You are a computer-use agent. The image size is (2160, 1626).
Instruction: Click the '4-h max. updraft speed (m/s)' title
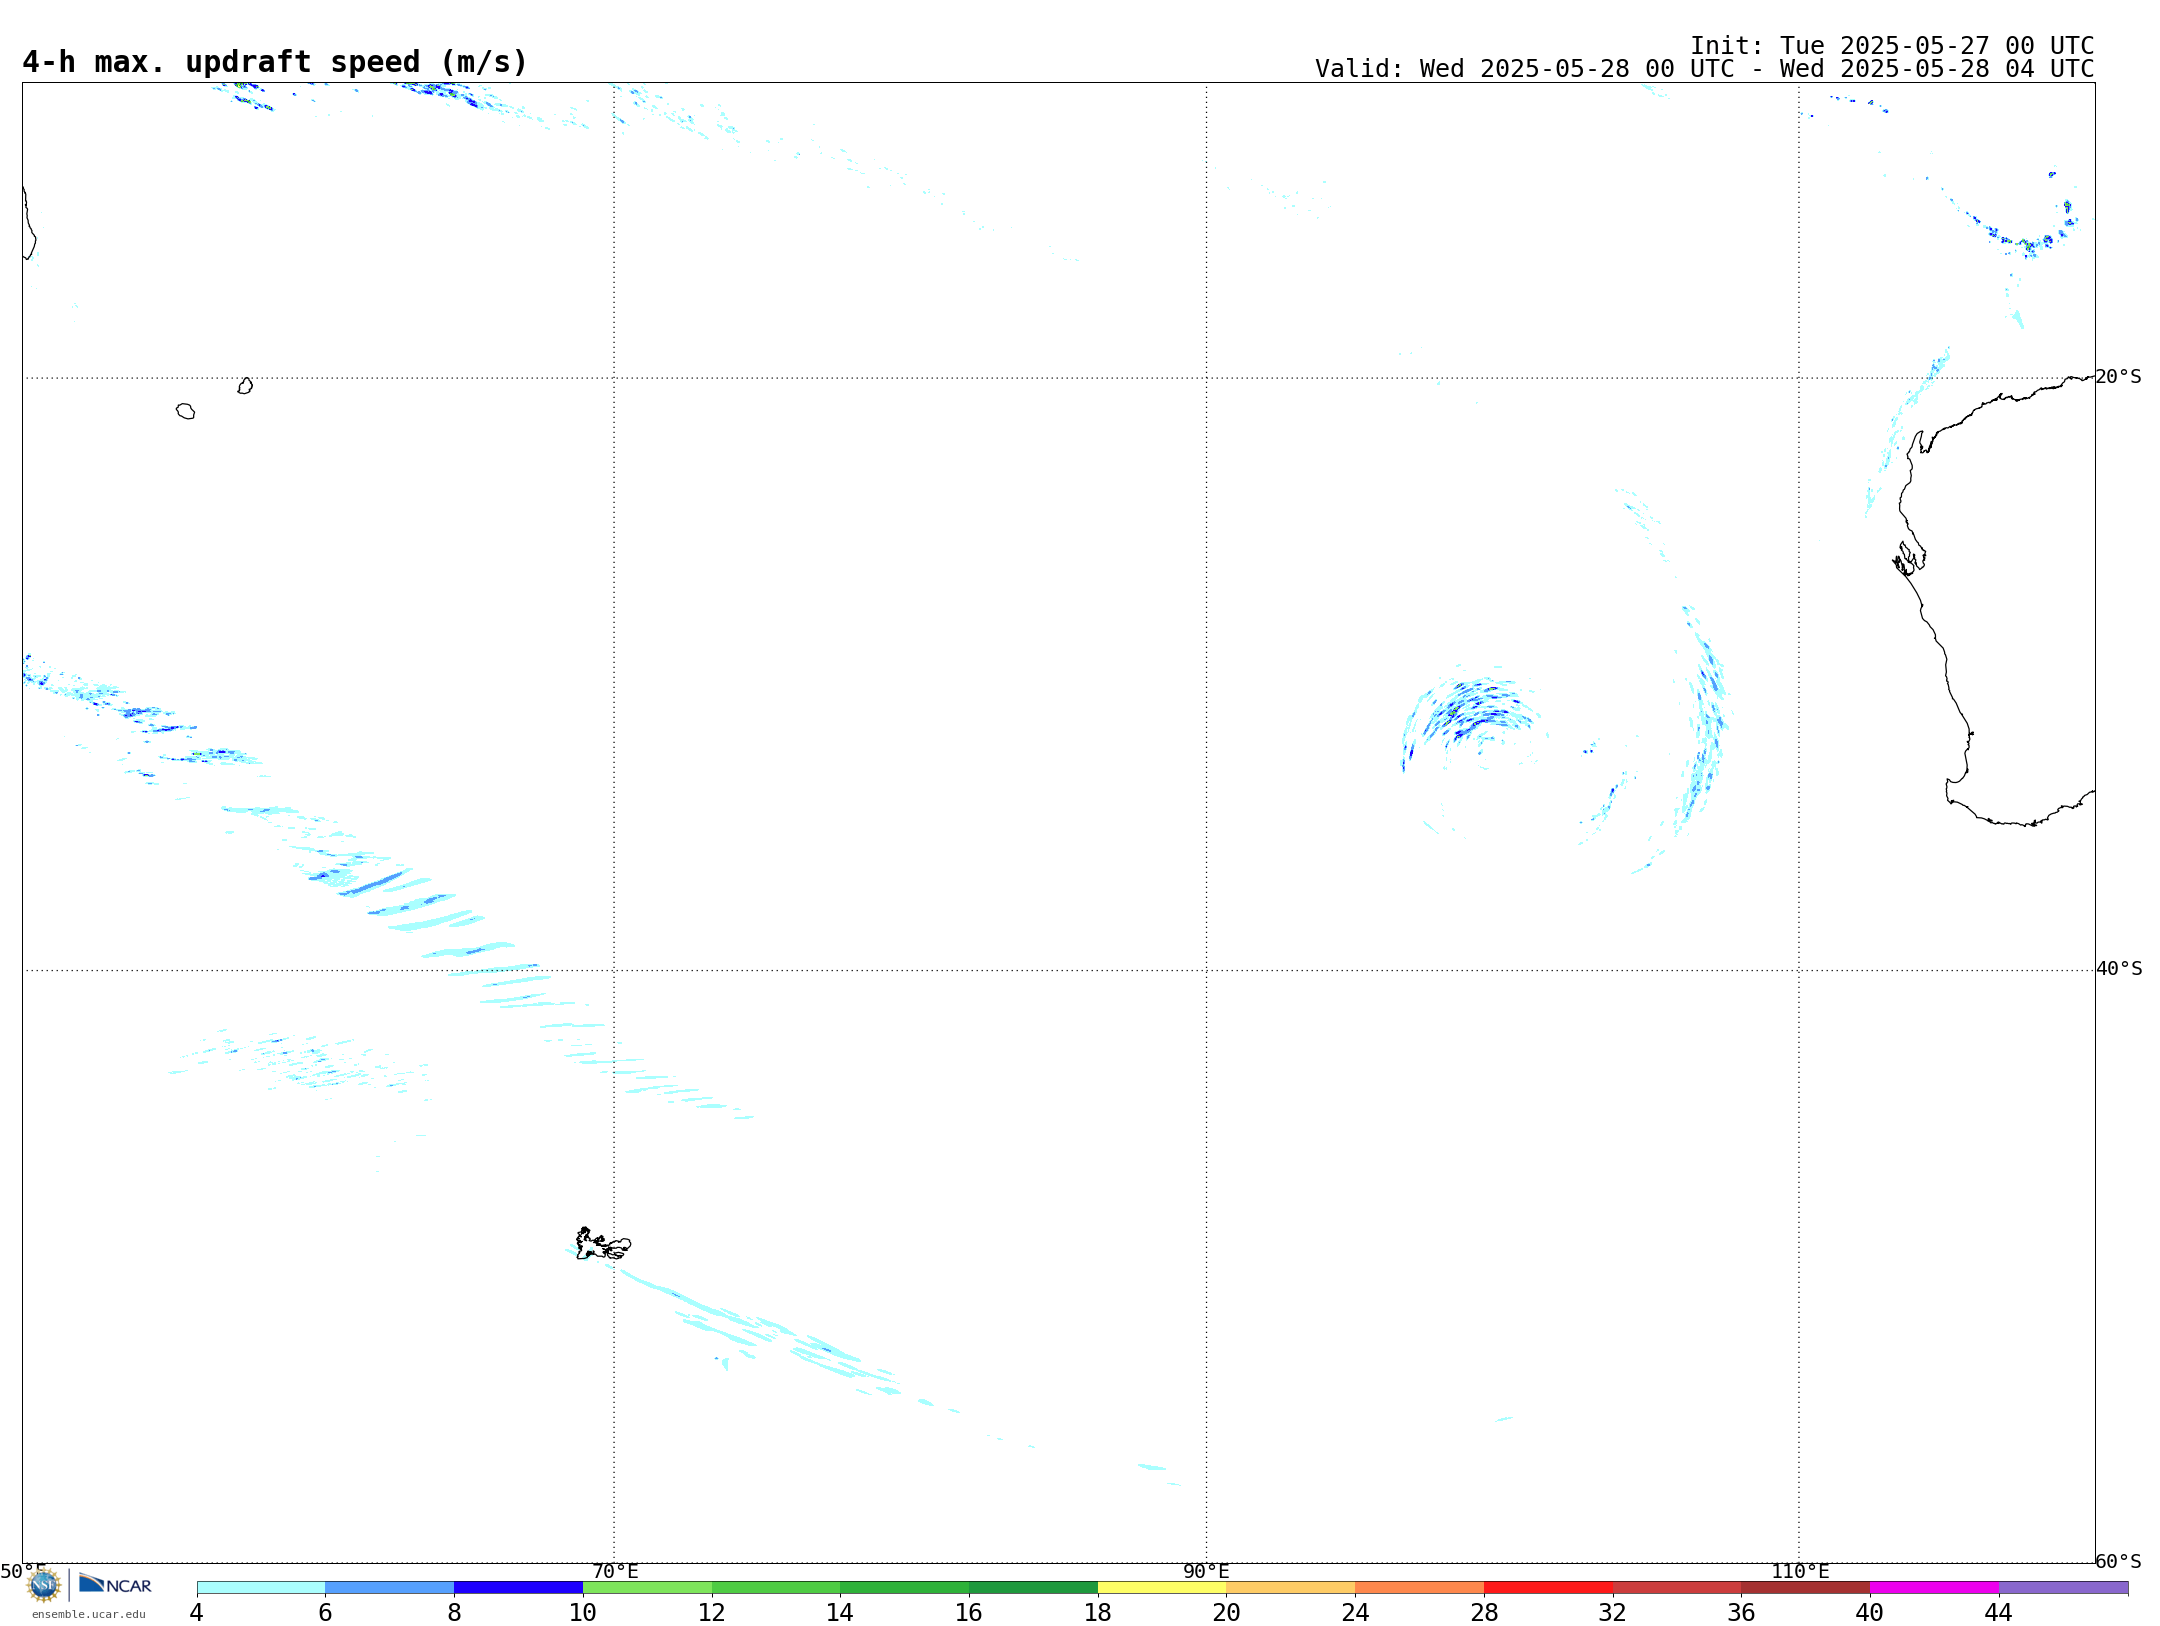tap(275, 62)
